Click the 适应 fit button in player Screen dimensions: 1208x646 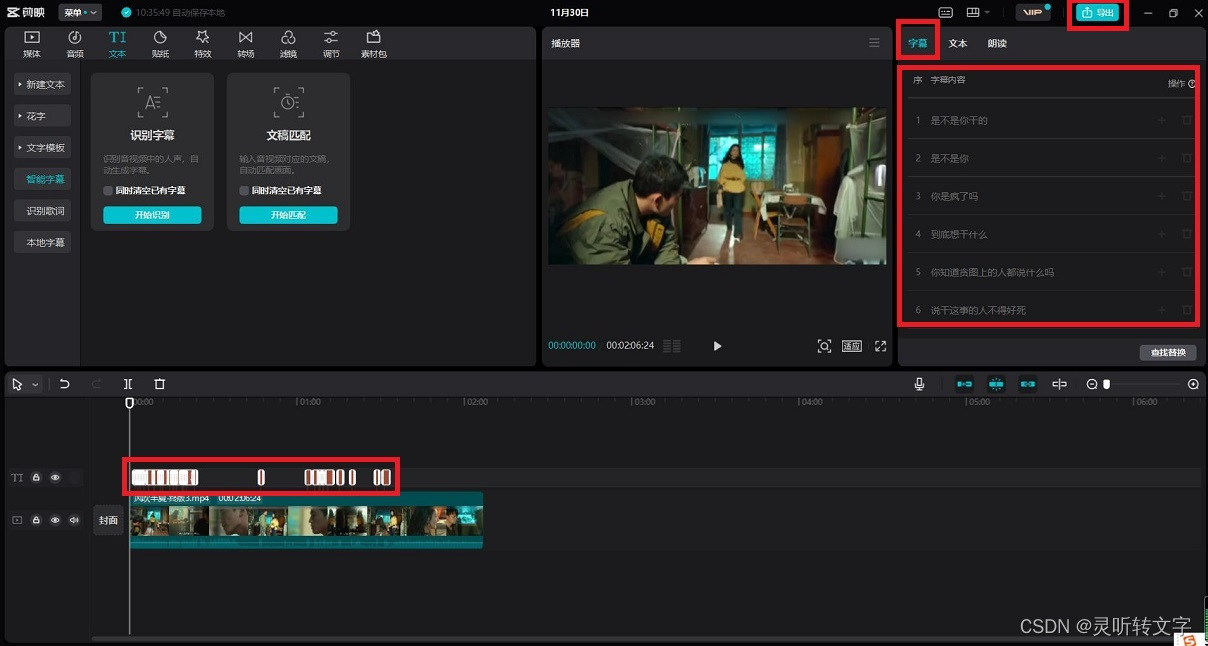pos(851,346)
